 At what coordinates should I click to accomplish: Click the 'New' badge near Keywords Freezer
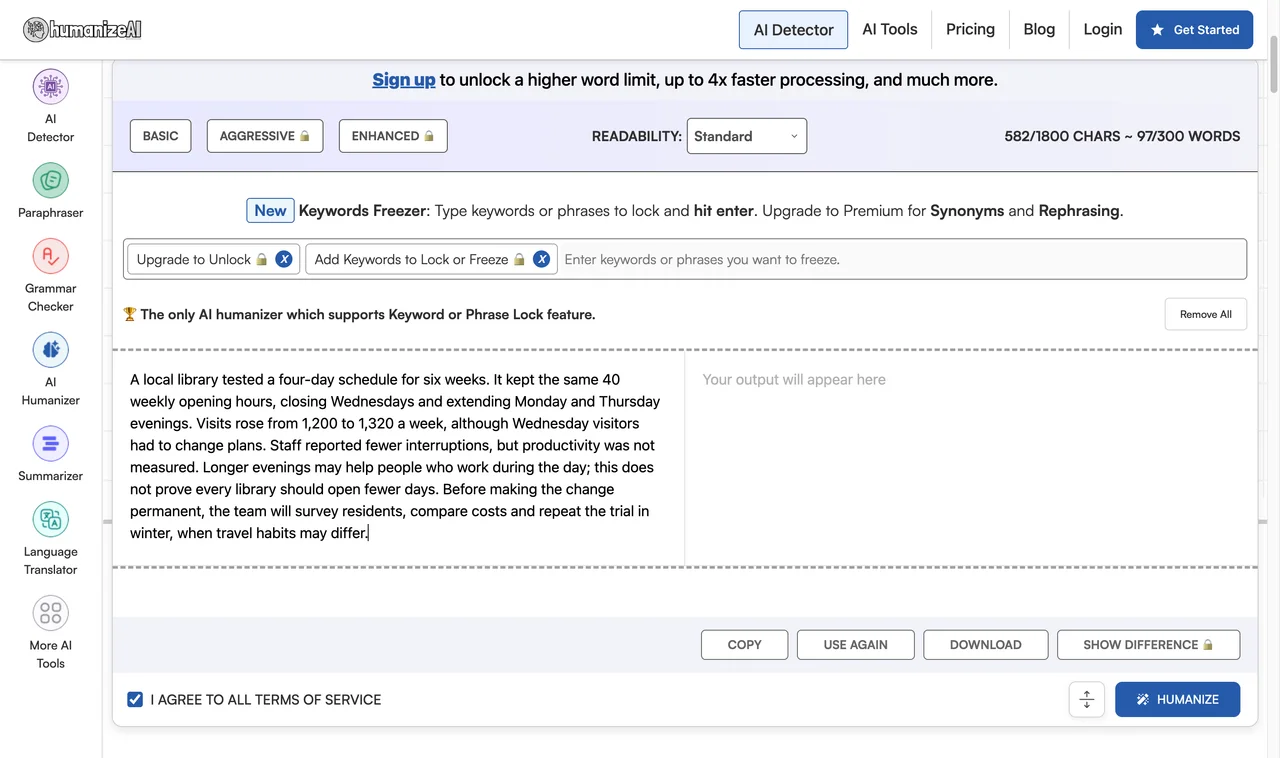point(270,210)
